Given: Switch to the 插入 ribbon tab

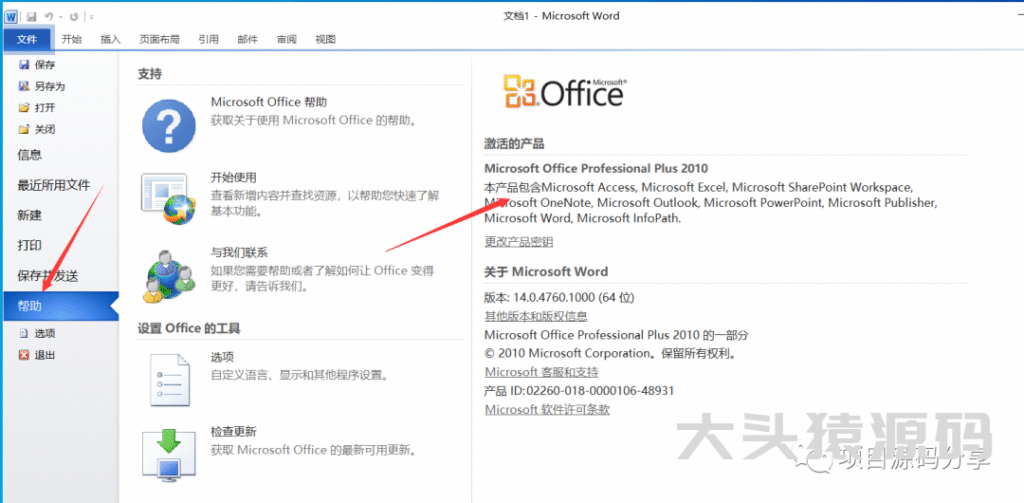Looking at the screenshot, I should click(110, 39).
